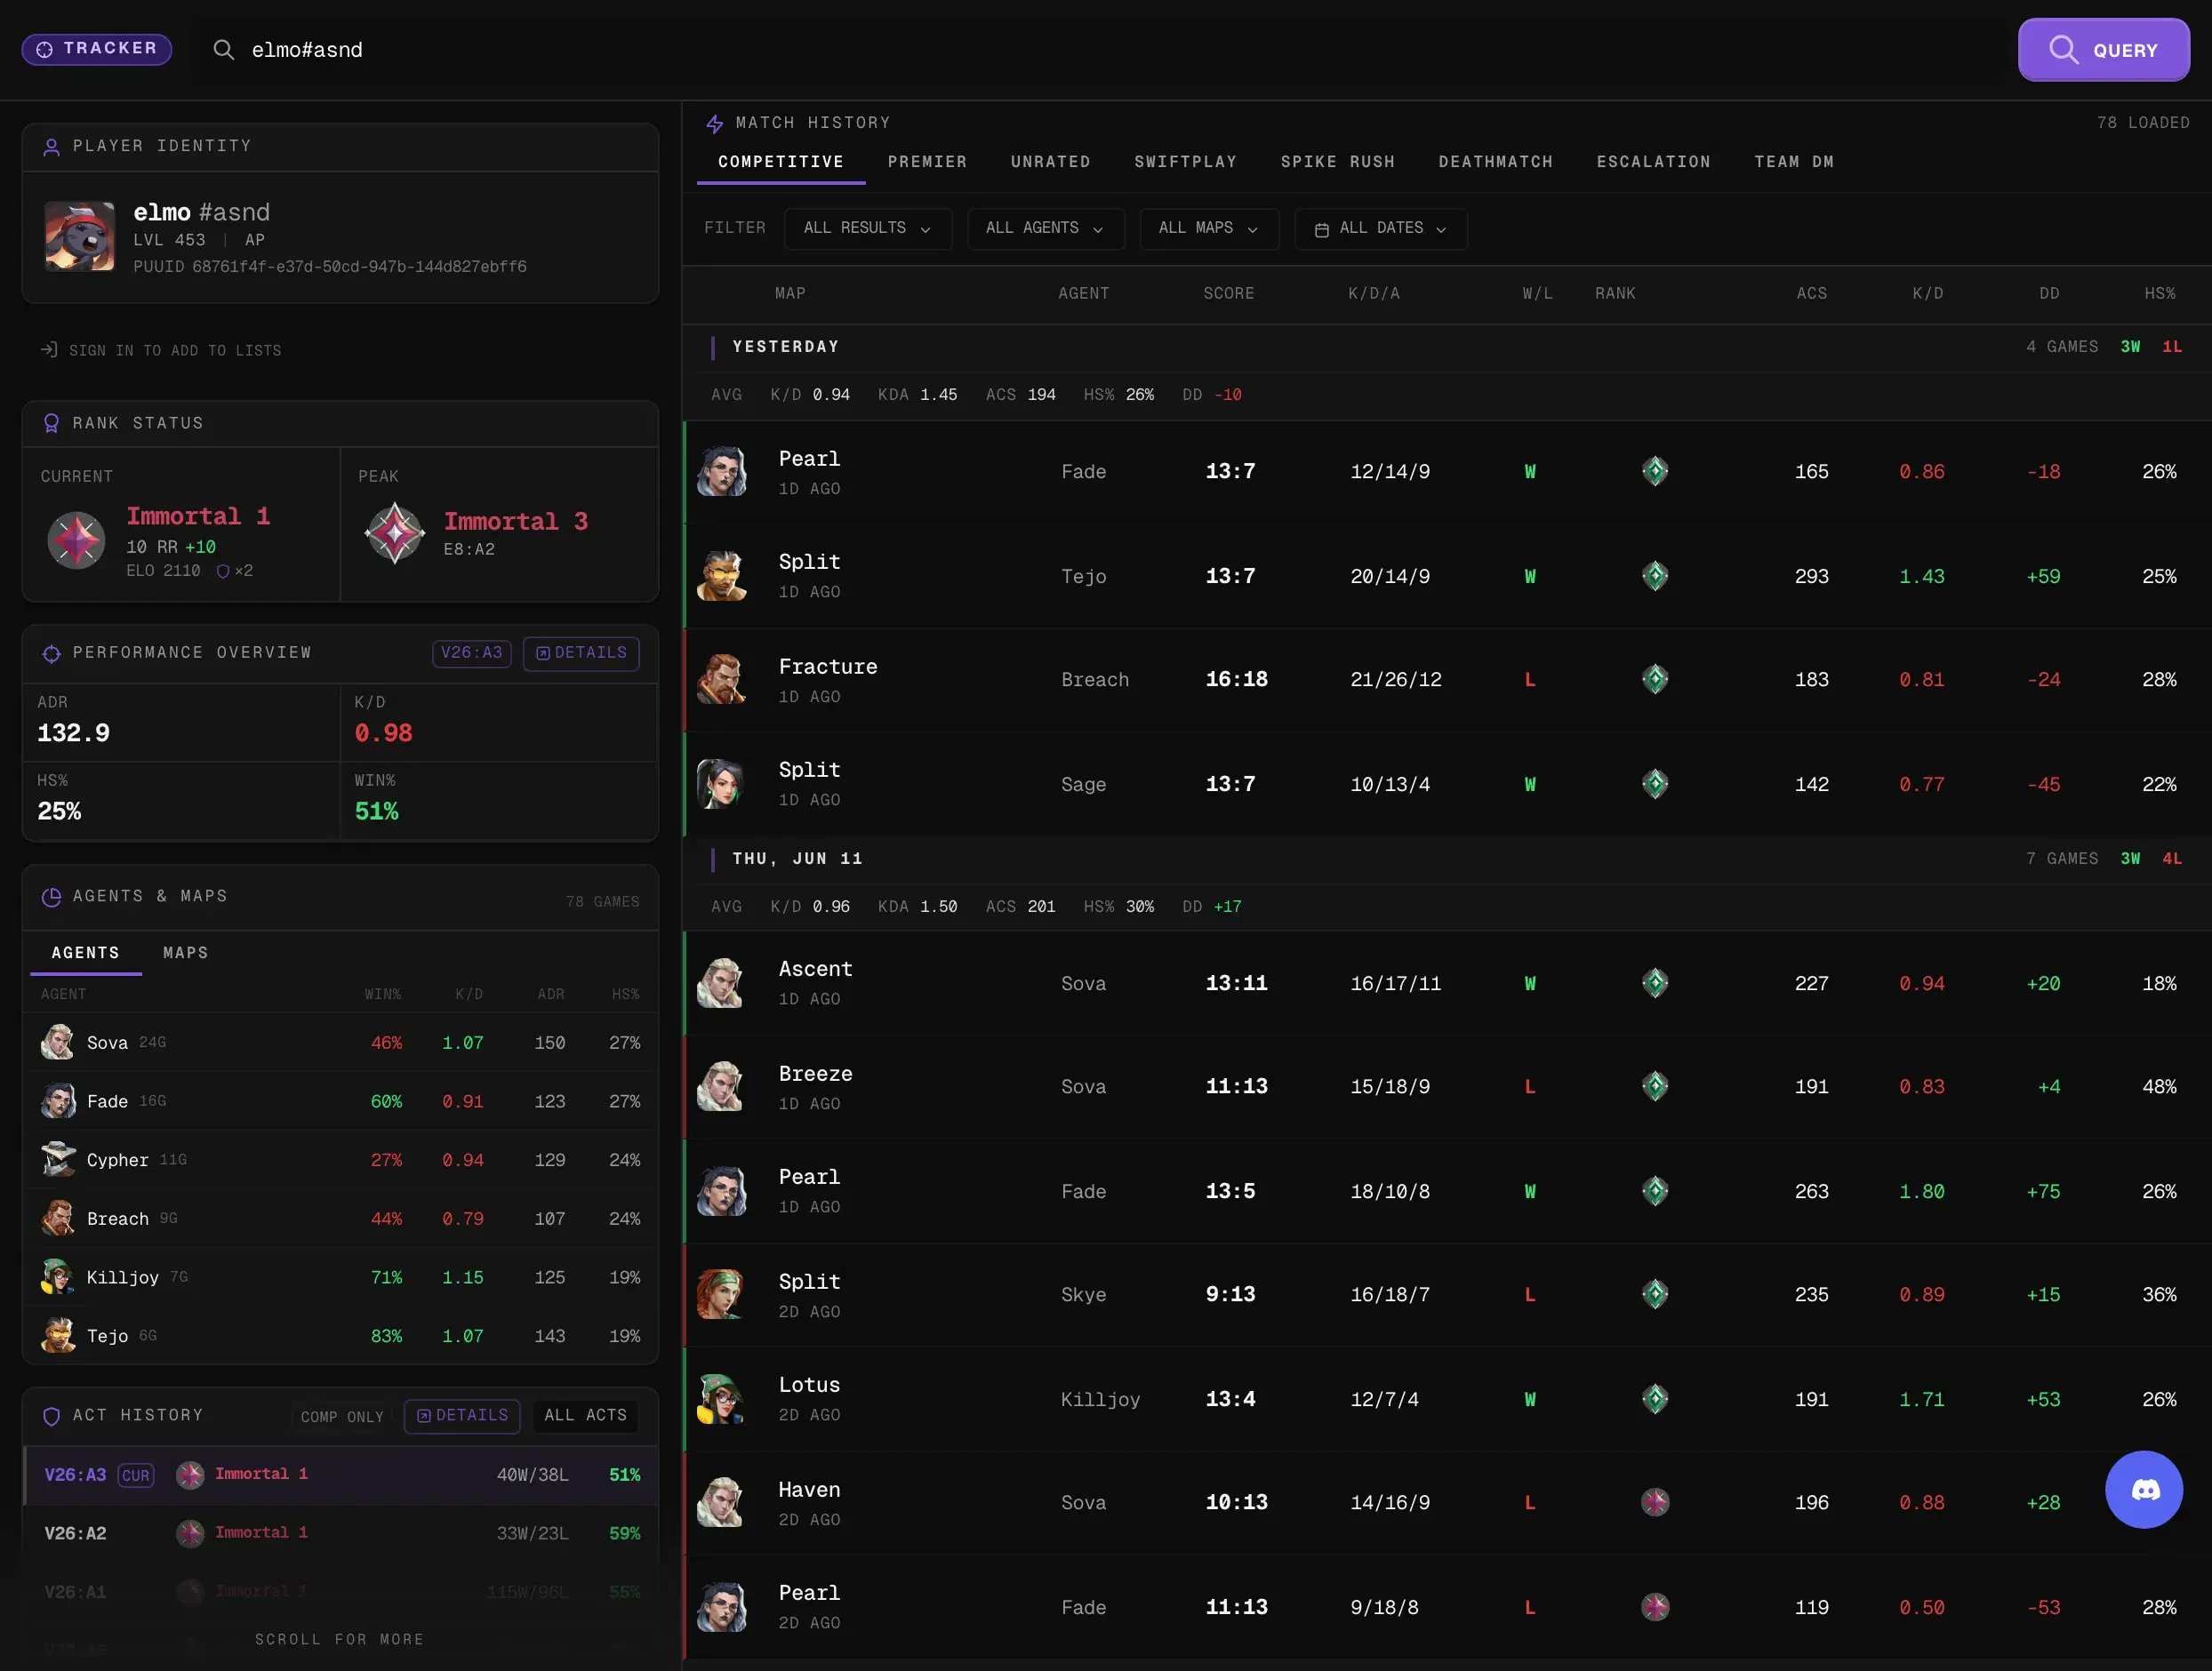Click the Immortal 1 current rank badge
2212x1671 pixels.
coord(76,540)
